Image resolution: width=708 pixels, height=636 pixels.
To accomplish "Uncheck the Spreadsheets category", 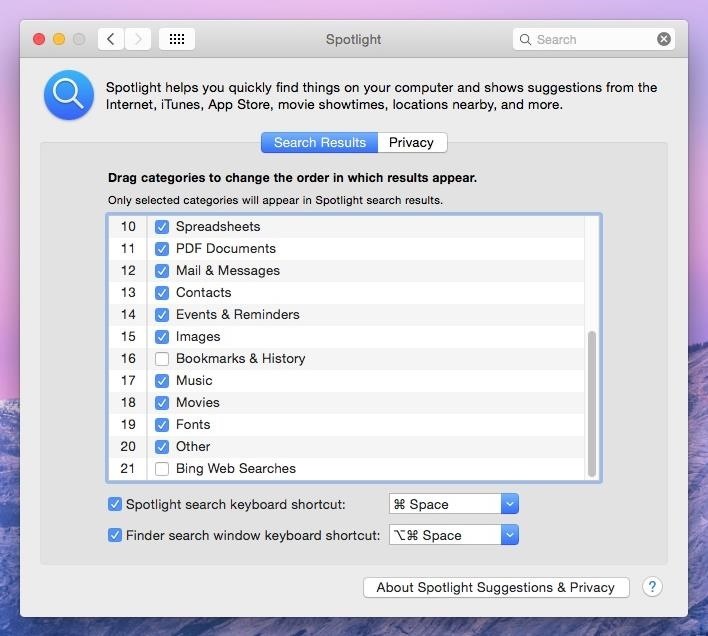I will [x=162, y=227].
